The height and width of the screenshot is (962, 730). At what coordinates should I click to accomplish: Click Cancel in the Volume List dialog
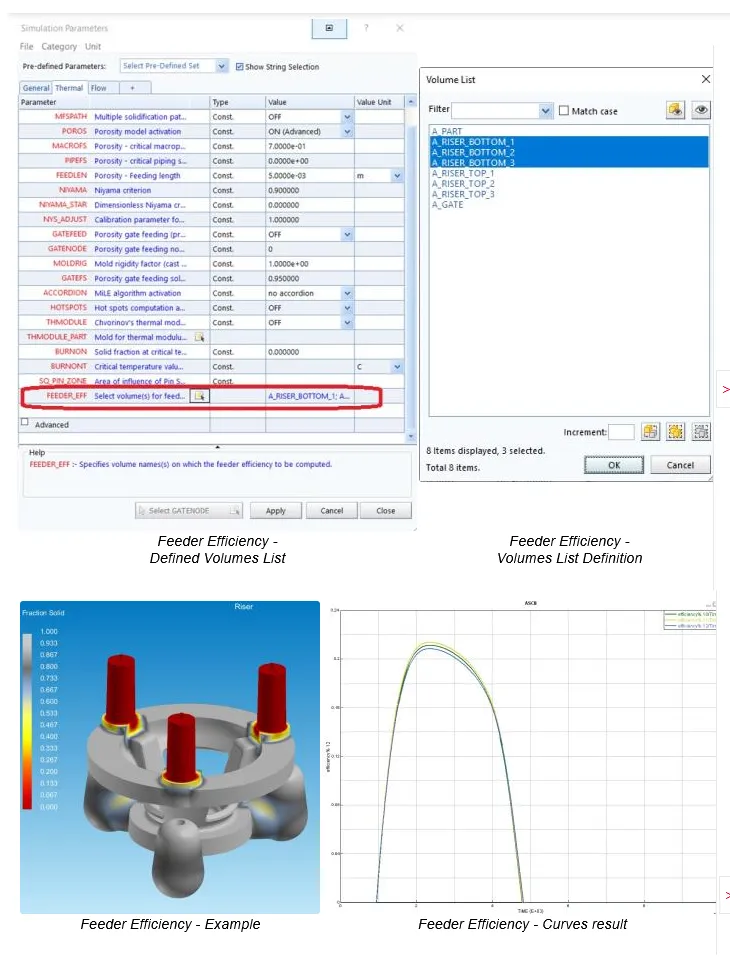[680, 465]
